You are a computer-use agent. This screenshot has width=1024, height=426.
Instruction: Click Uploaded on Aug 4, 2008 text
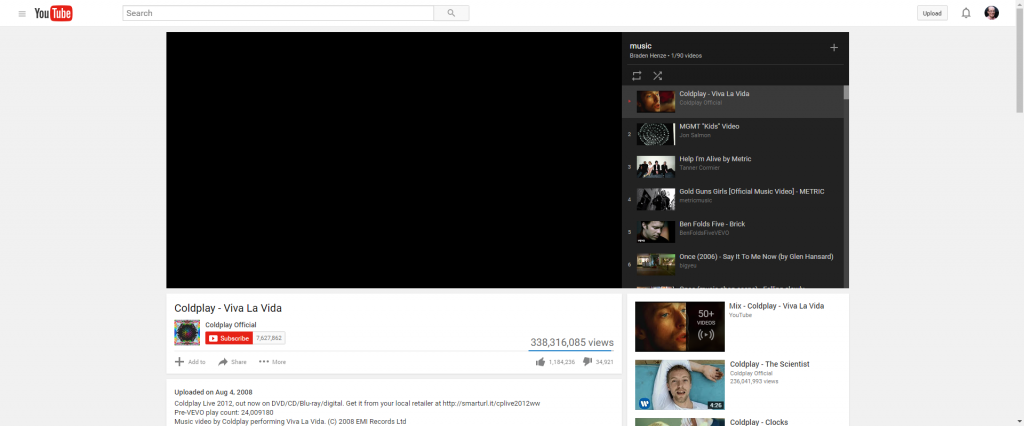[213, 392]
